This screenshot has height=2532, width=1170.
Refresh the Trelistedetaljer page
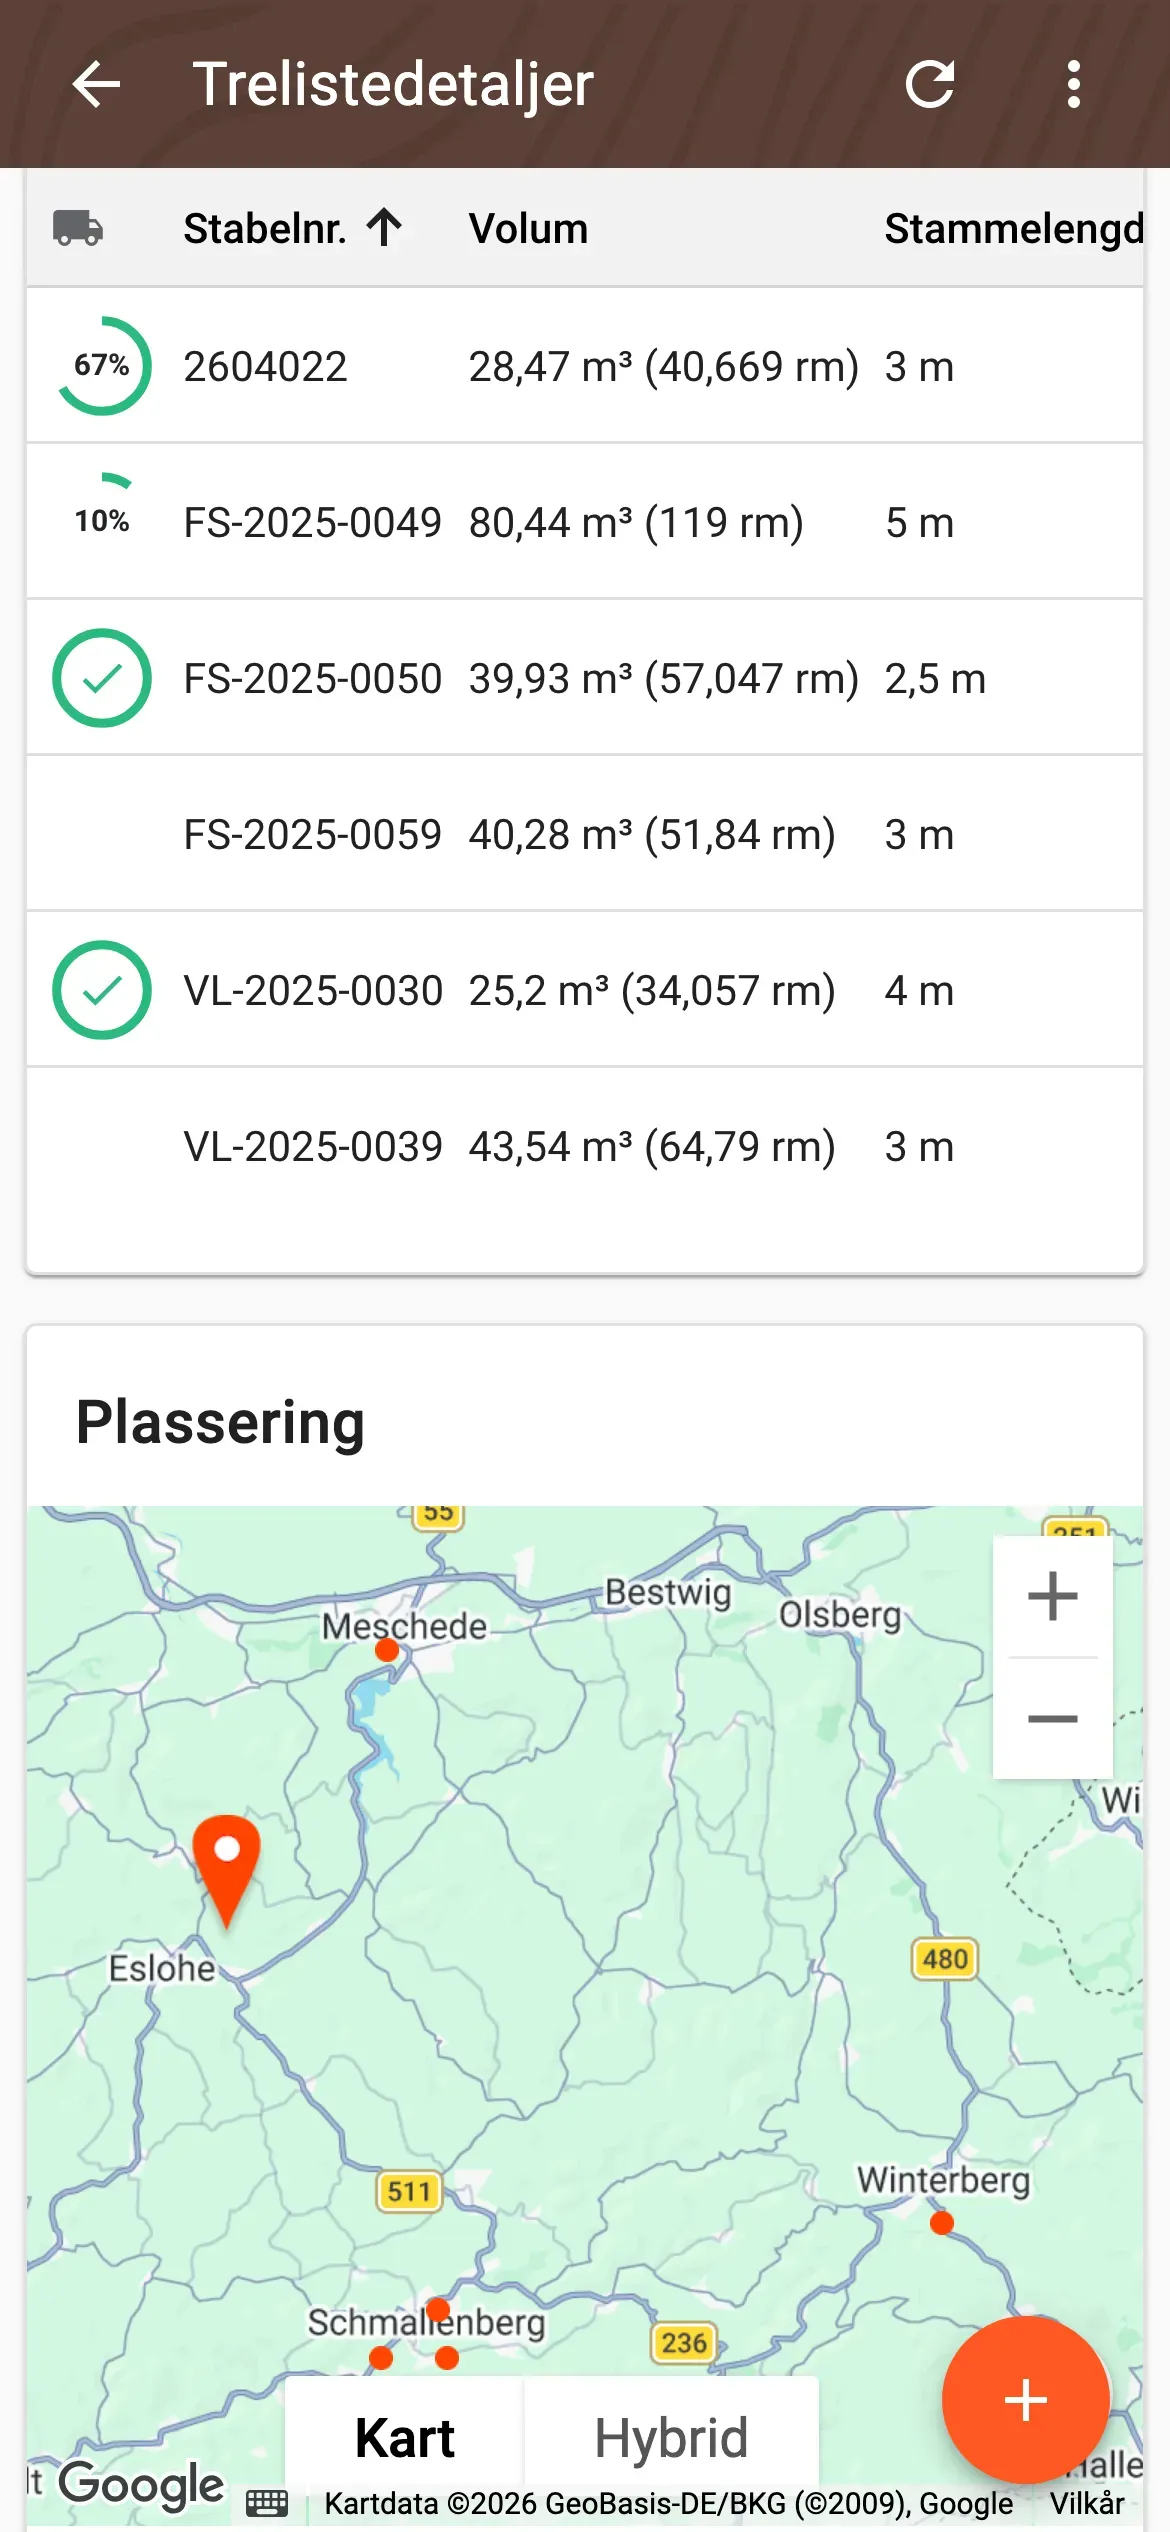click(930, 84)
